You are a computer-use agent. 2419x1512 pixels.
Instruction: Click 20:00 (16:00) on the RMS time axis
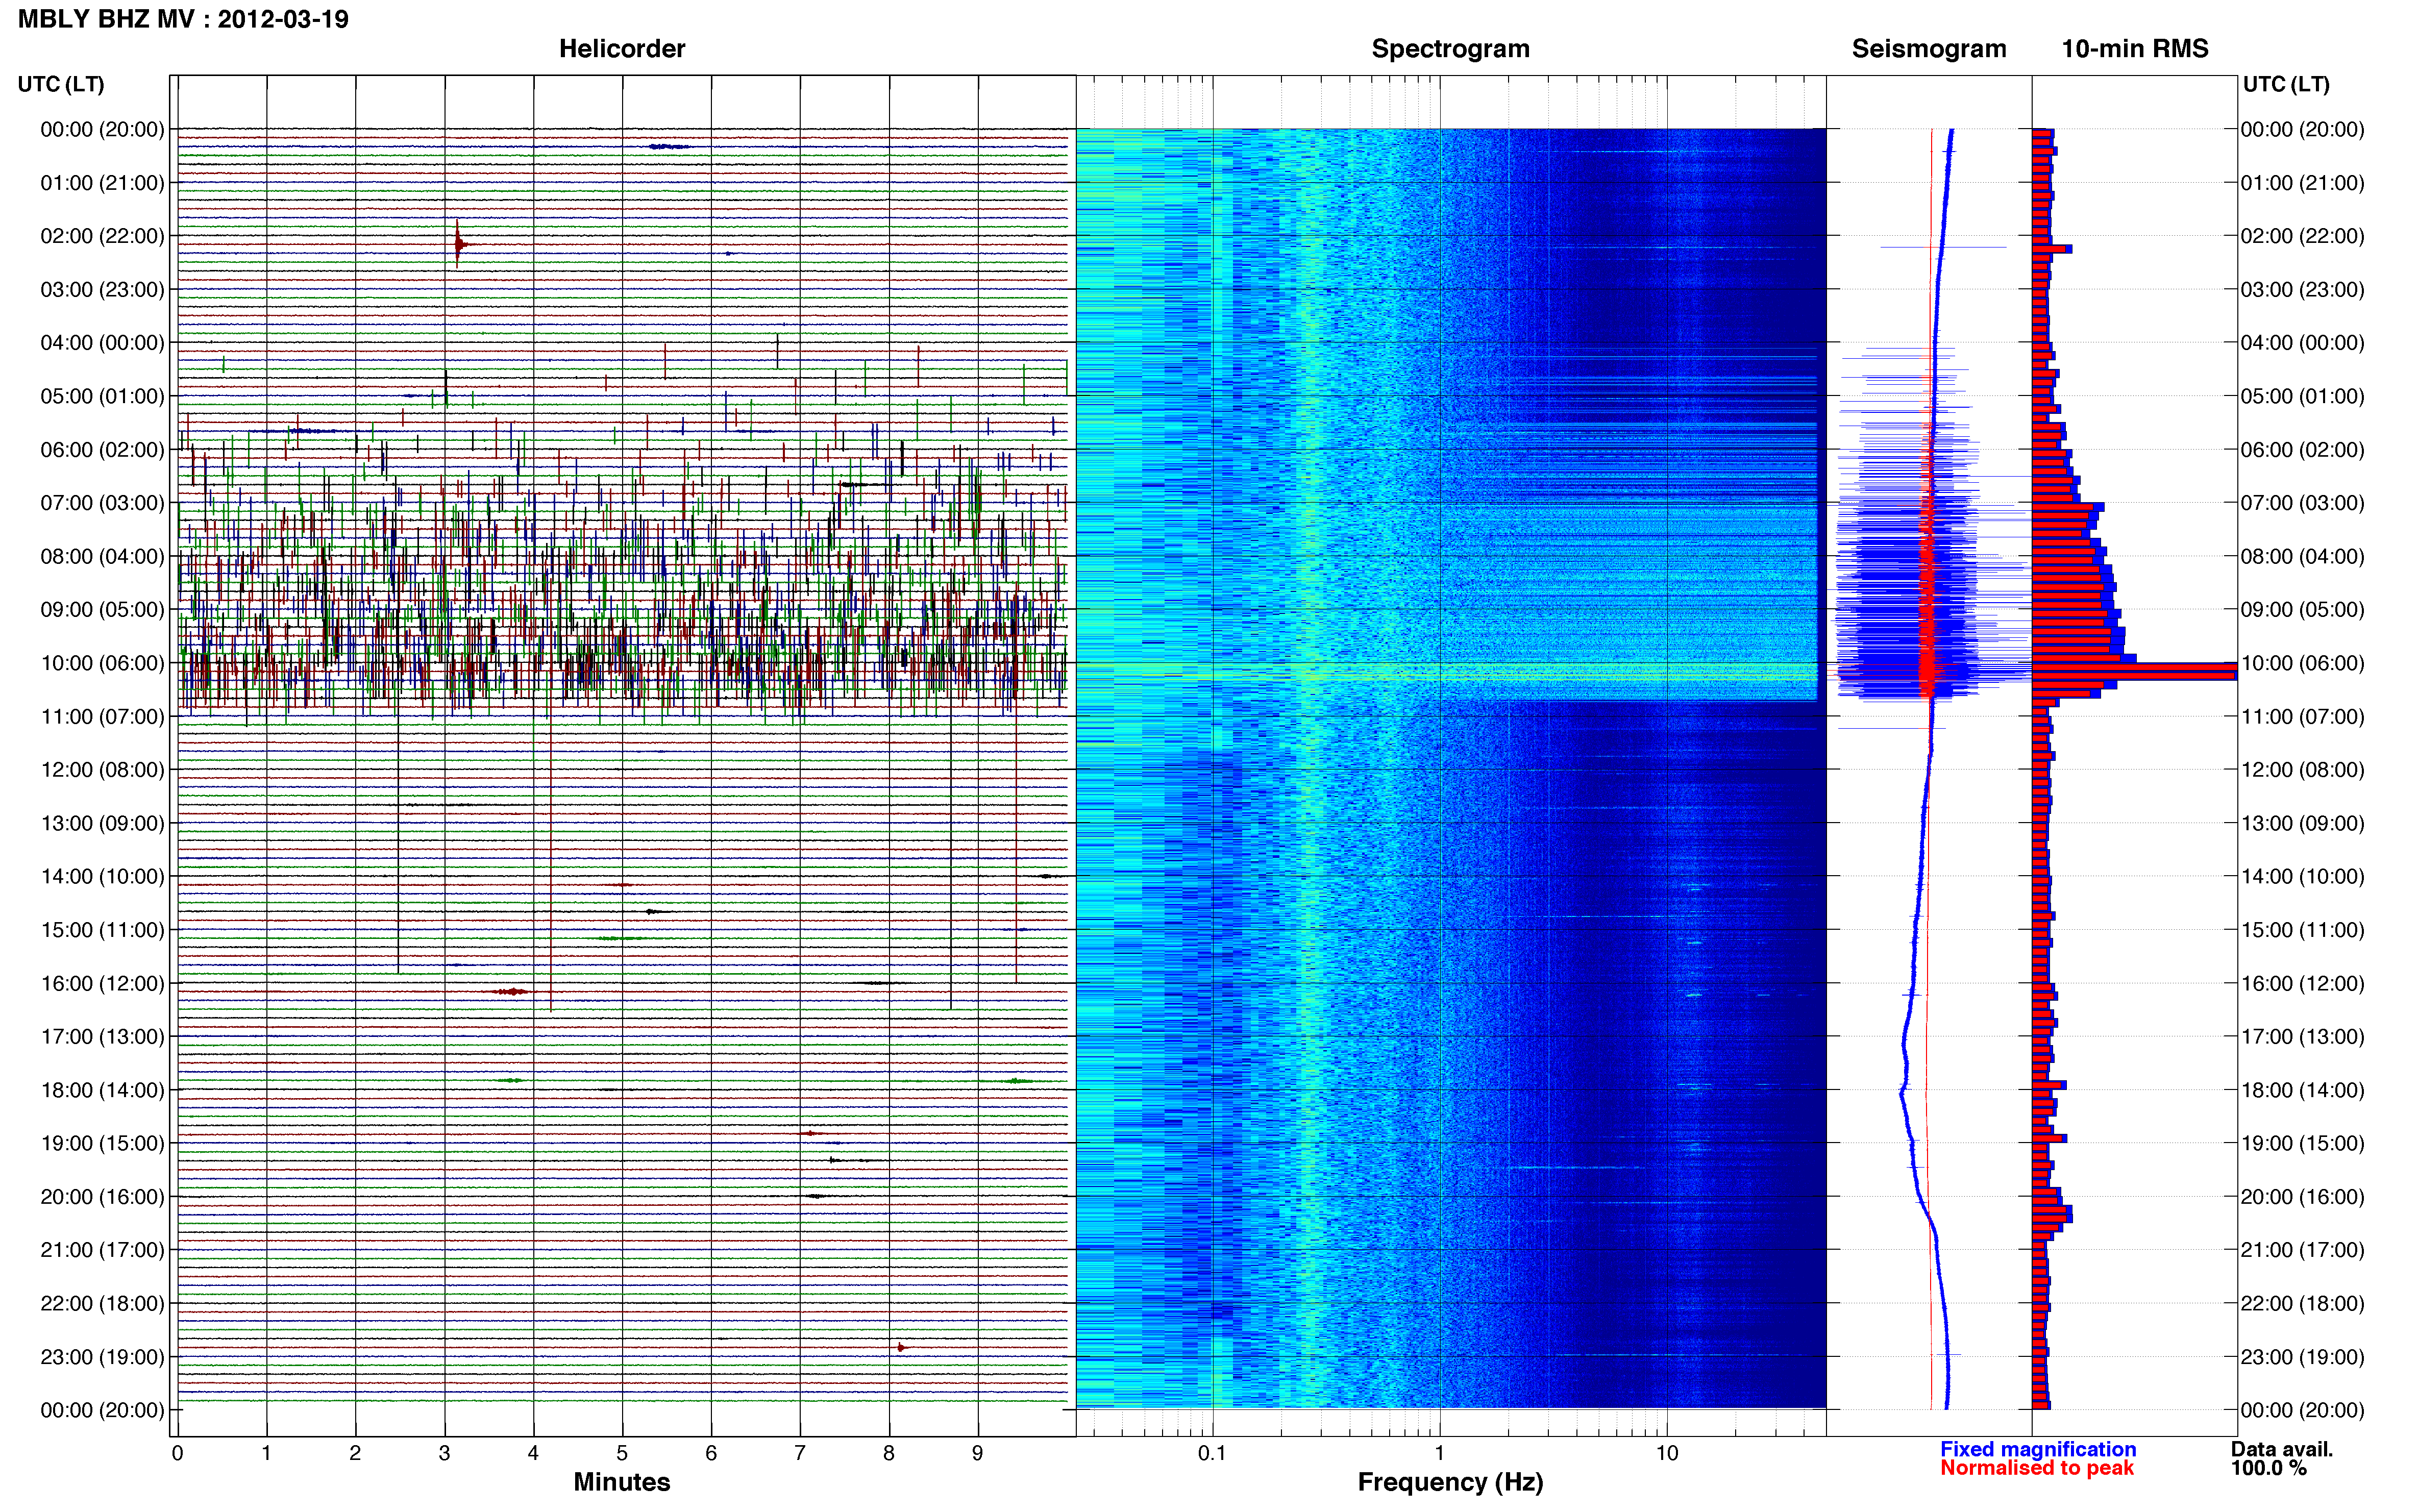2303,1197
